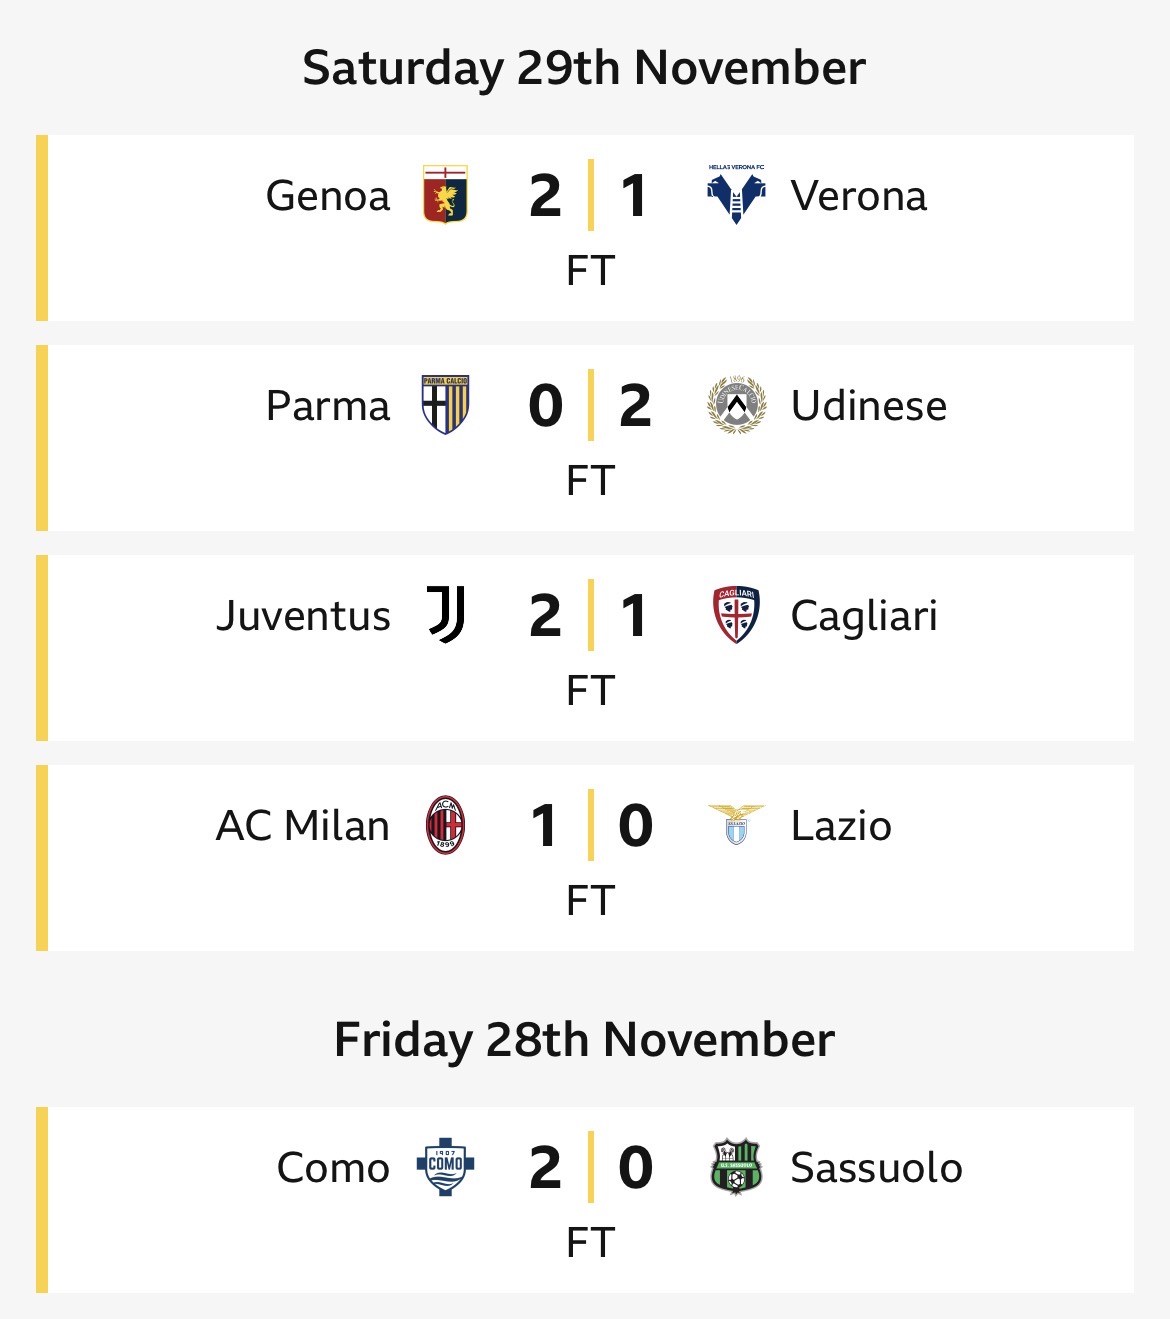Open the Udinese team name link
Screen dimensions: 1170x1319
click(x=868, y=406)
